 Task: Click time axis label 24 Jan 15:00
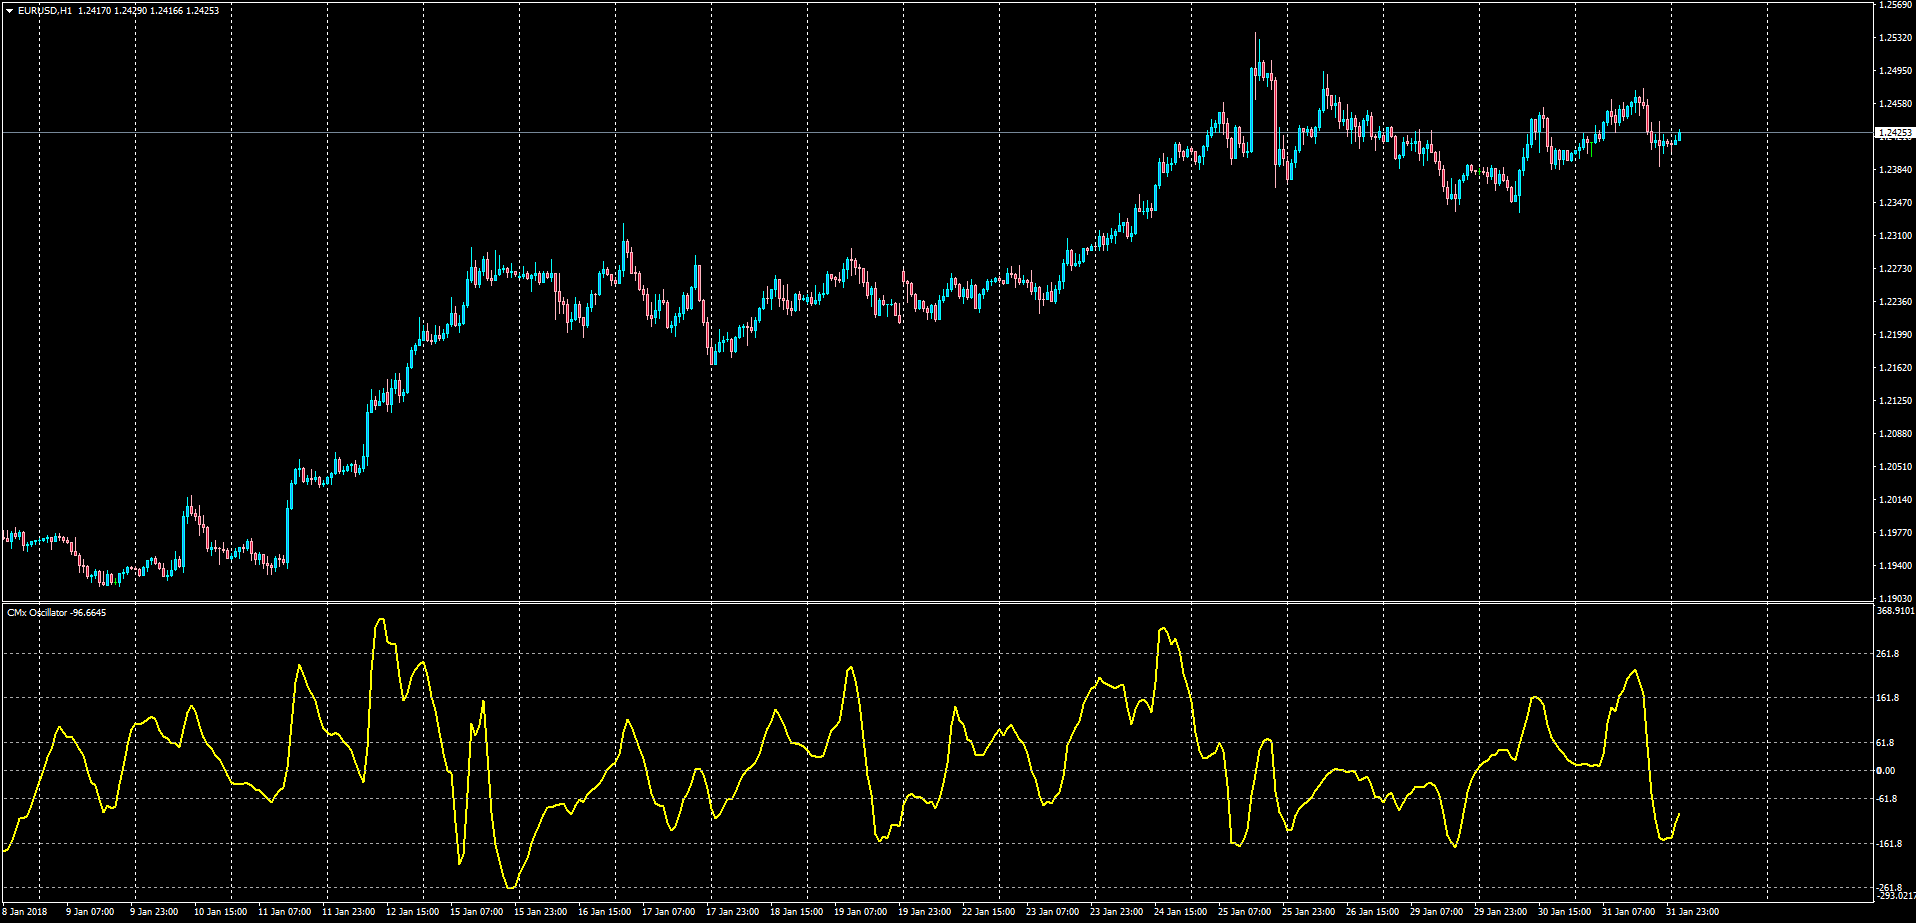[1180, 912]
